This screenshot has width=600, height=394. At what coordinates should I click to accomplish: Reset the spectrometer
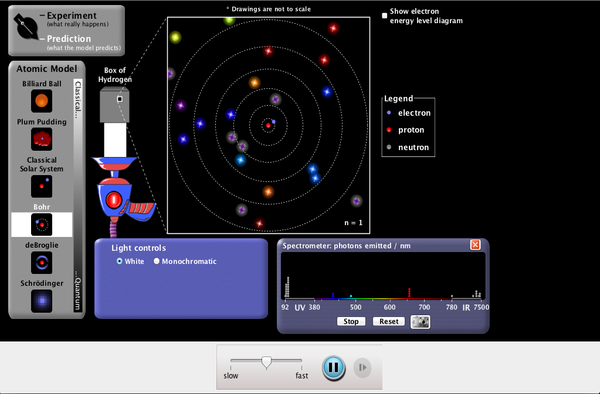coord(388,321)
